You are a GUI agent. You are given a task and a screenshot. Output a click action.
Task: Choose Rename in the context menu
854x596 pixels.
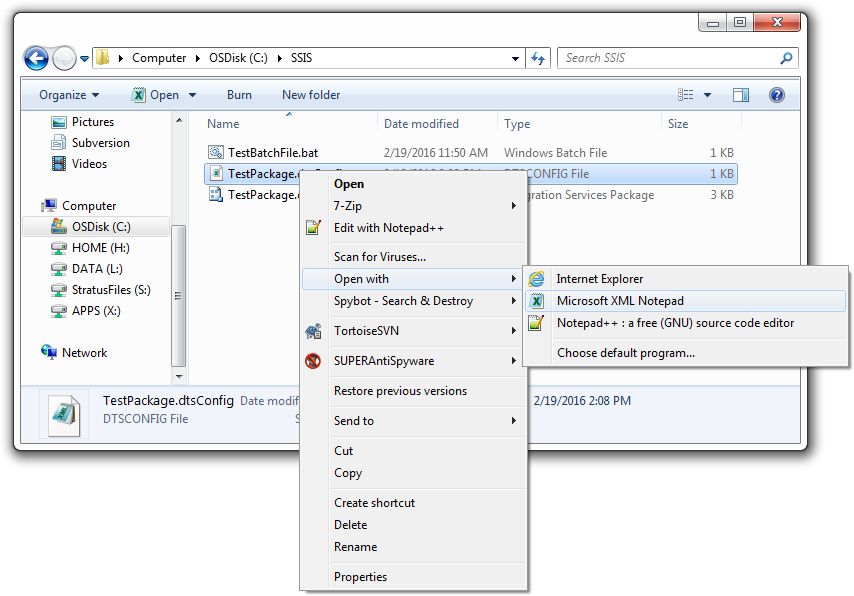(414, 546)
